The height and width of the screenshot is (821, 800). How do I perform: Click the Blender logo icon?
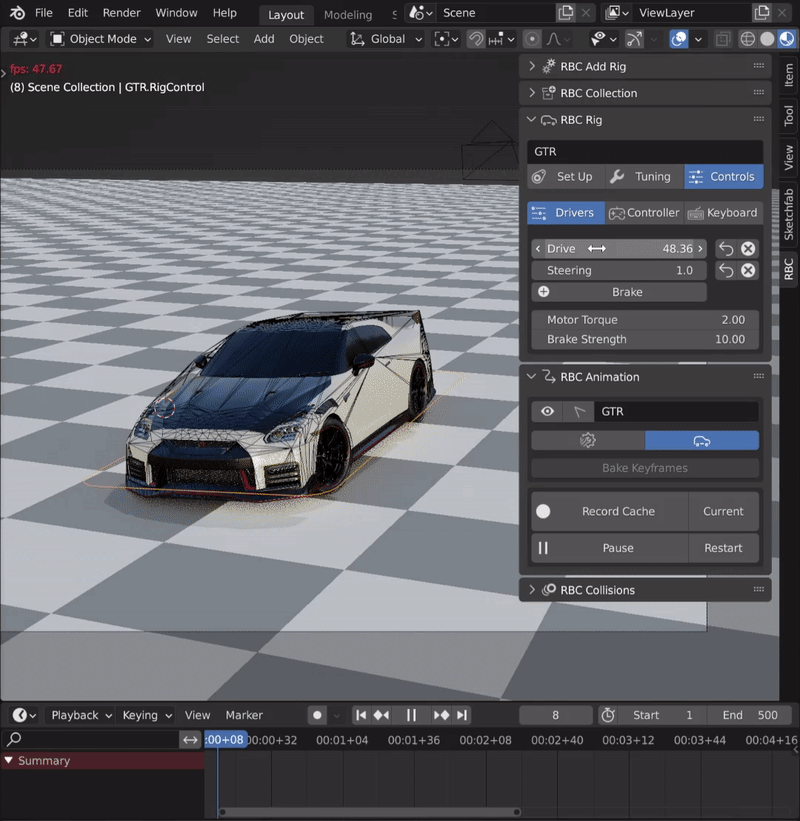pyautogui.click(x=17, y=13)
